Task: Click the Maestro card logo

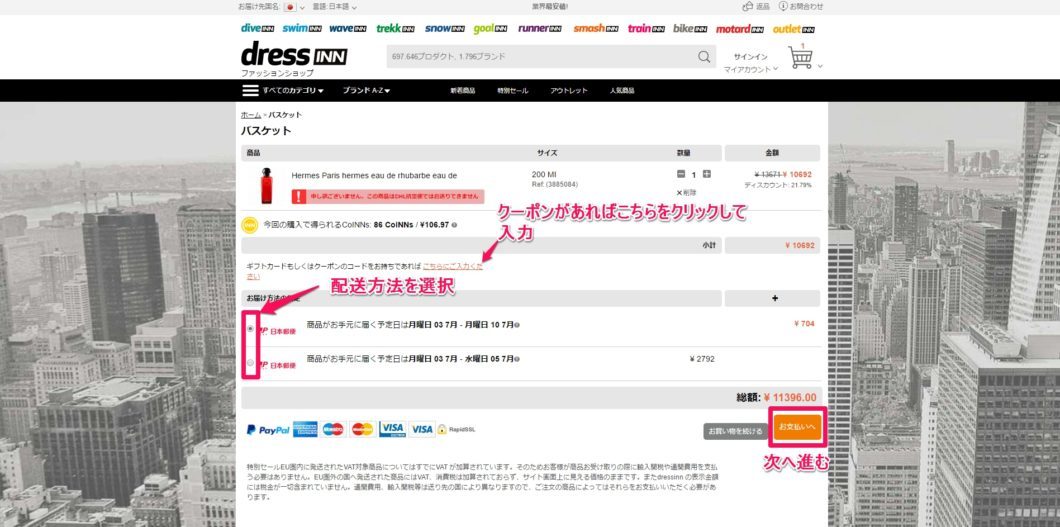Action: [x=333, y=429]
